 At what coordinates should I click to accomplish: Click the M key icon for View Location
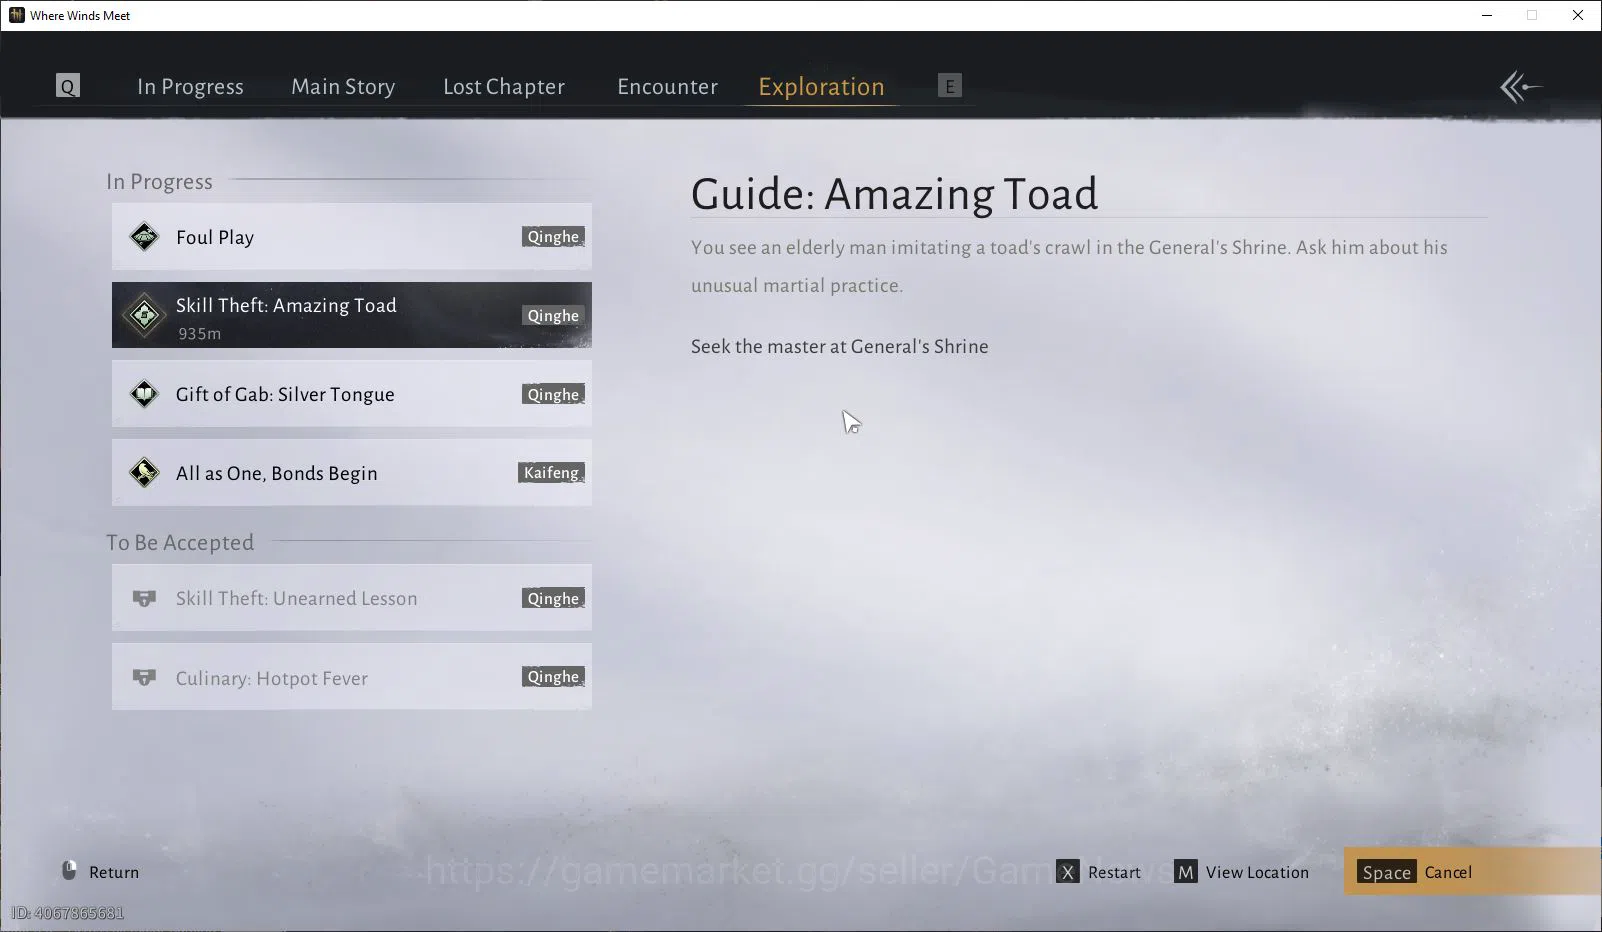point(1185,872)
